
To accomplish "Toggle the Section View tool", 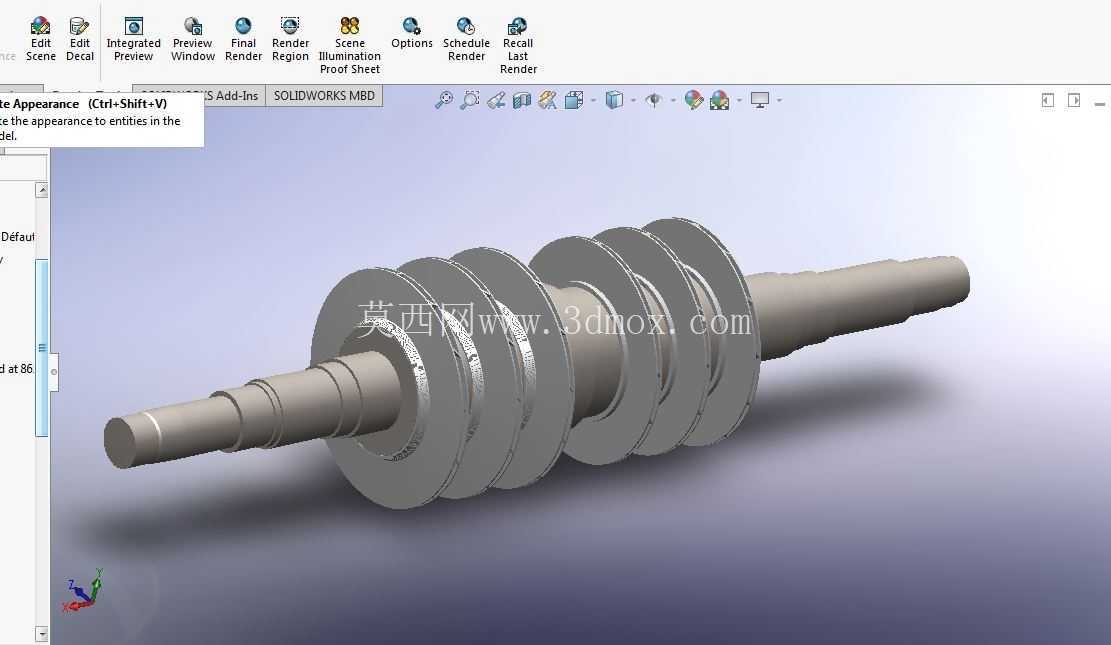I will tap(521, 100).
